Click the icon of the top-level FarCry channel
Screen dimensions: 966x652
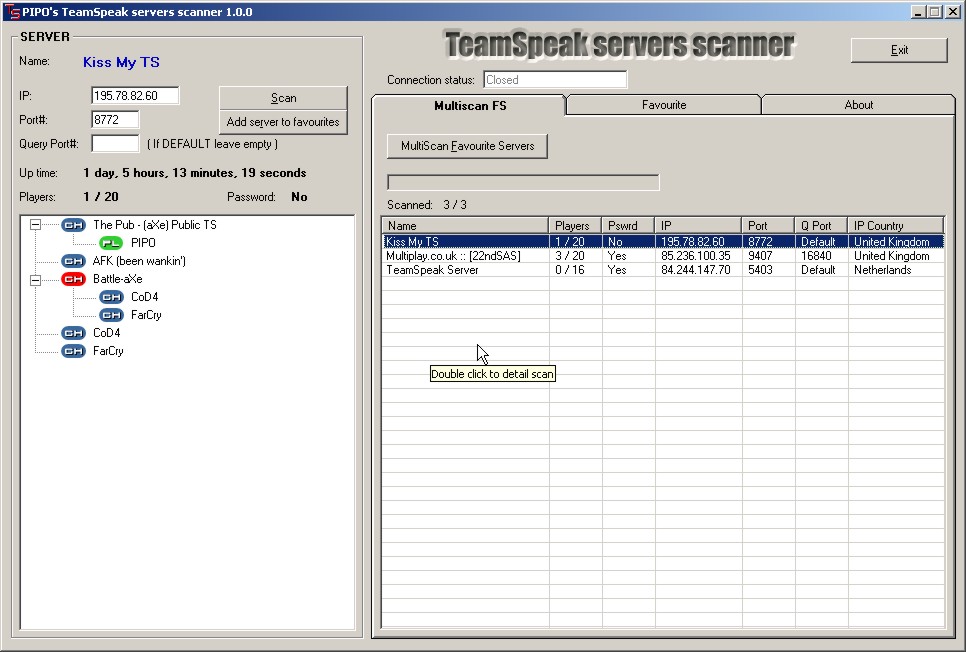click(x=73, y=351)
